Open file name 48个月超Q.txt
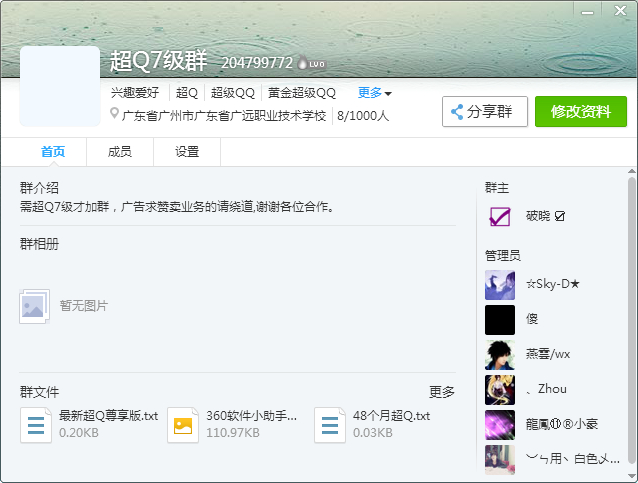 [x=391, y=416]
